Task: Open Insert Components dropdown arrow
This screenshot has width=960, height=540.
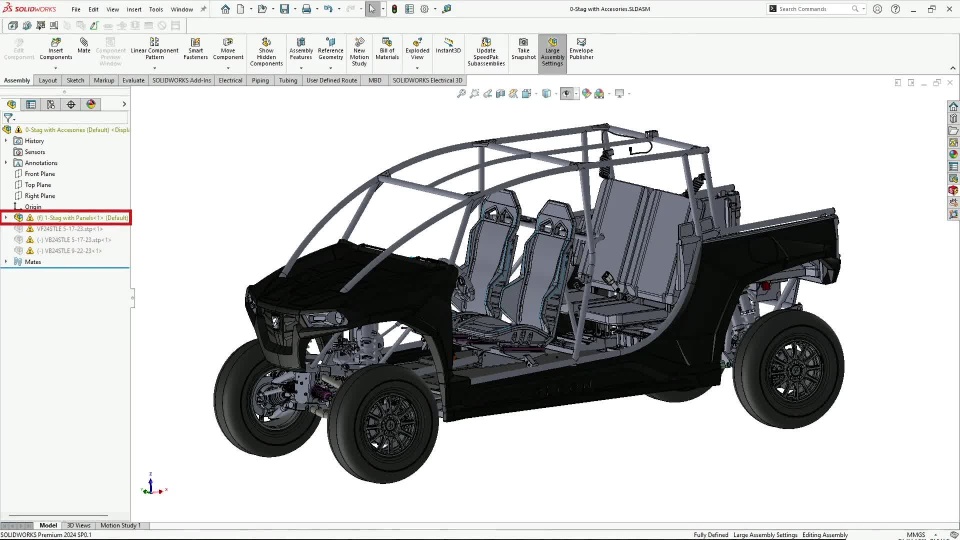Action: click(x=56, y=67)
